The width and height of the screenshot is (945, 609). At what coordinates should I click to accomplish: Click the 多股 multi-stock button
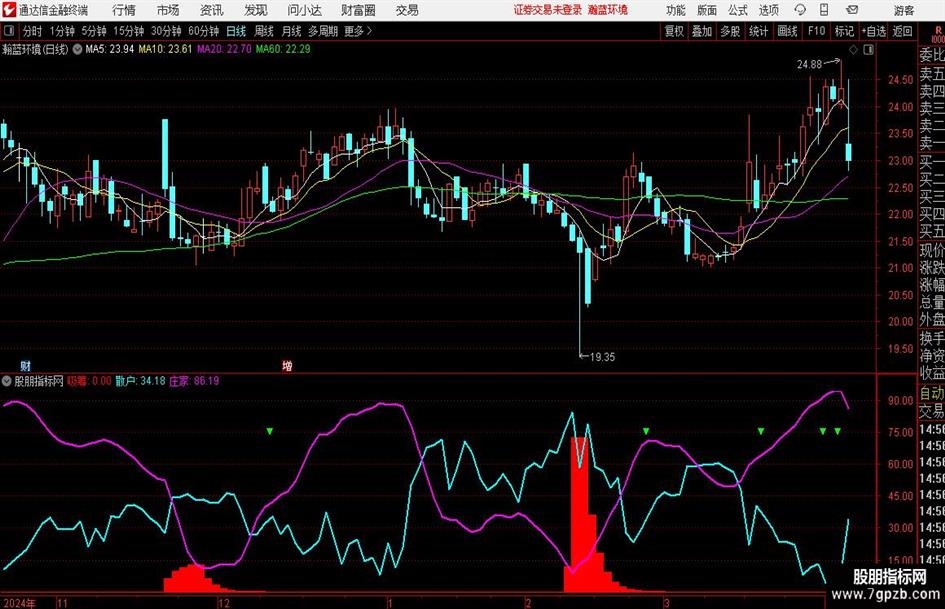click(x=730, y=31)
